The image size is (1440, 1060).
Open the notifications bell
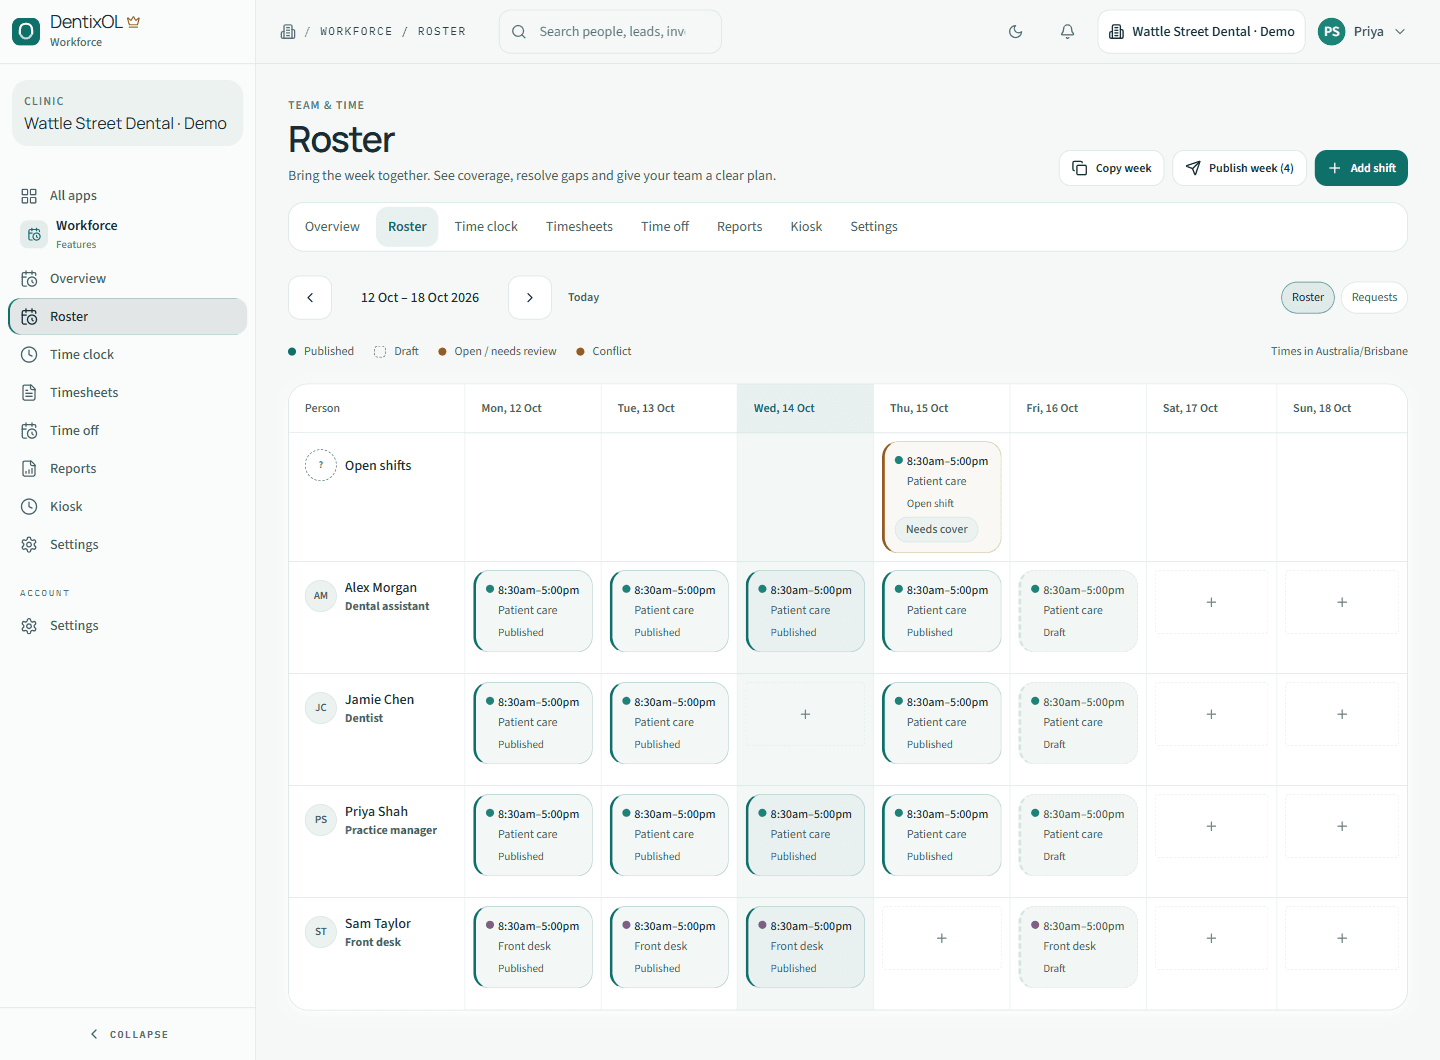click(x=1067, y=32)
